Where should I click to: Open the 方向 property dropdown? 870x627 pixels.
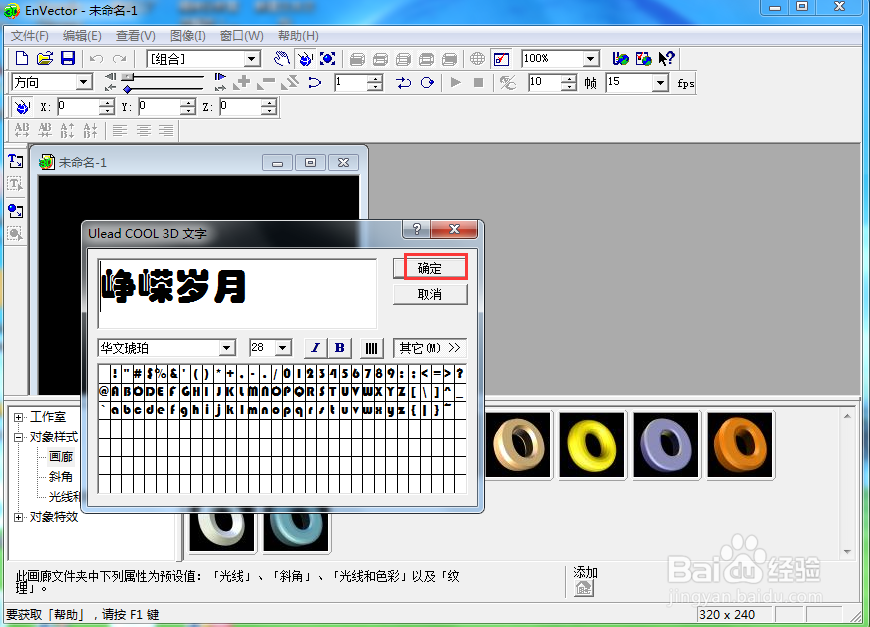pyautogui.click(x=84, y=82)
